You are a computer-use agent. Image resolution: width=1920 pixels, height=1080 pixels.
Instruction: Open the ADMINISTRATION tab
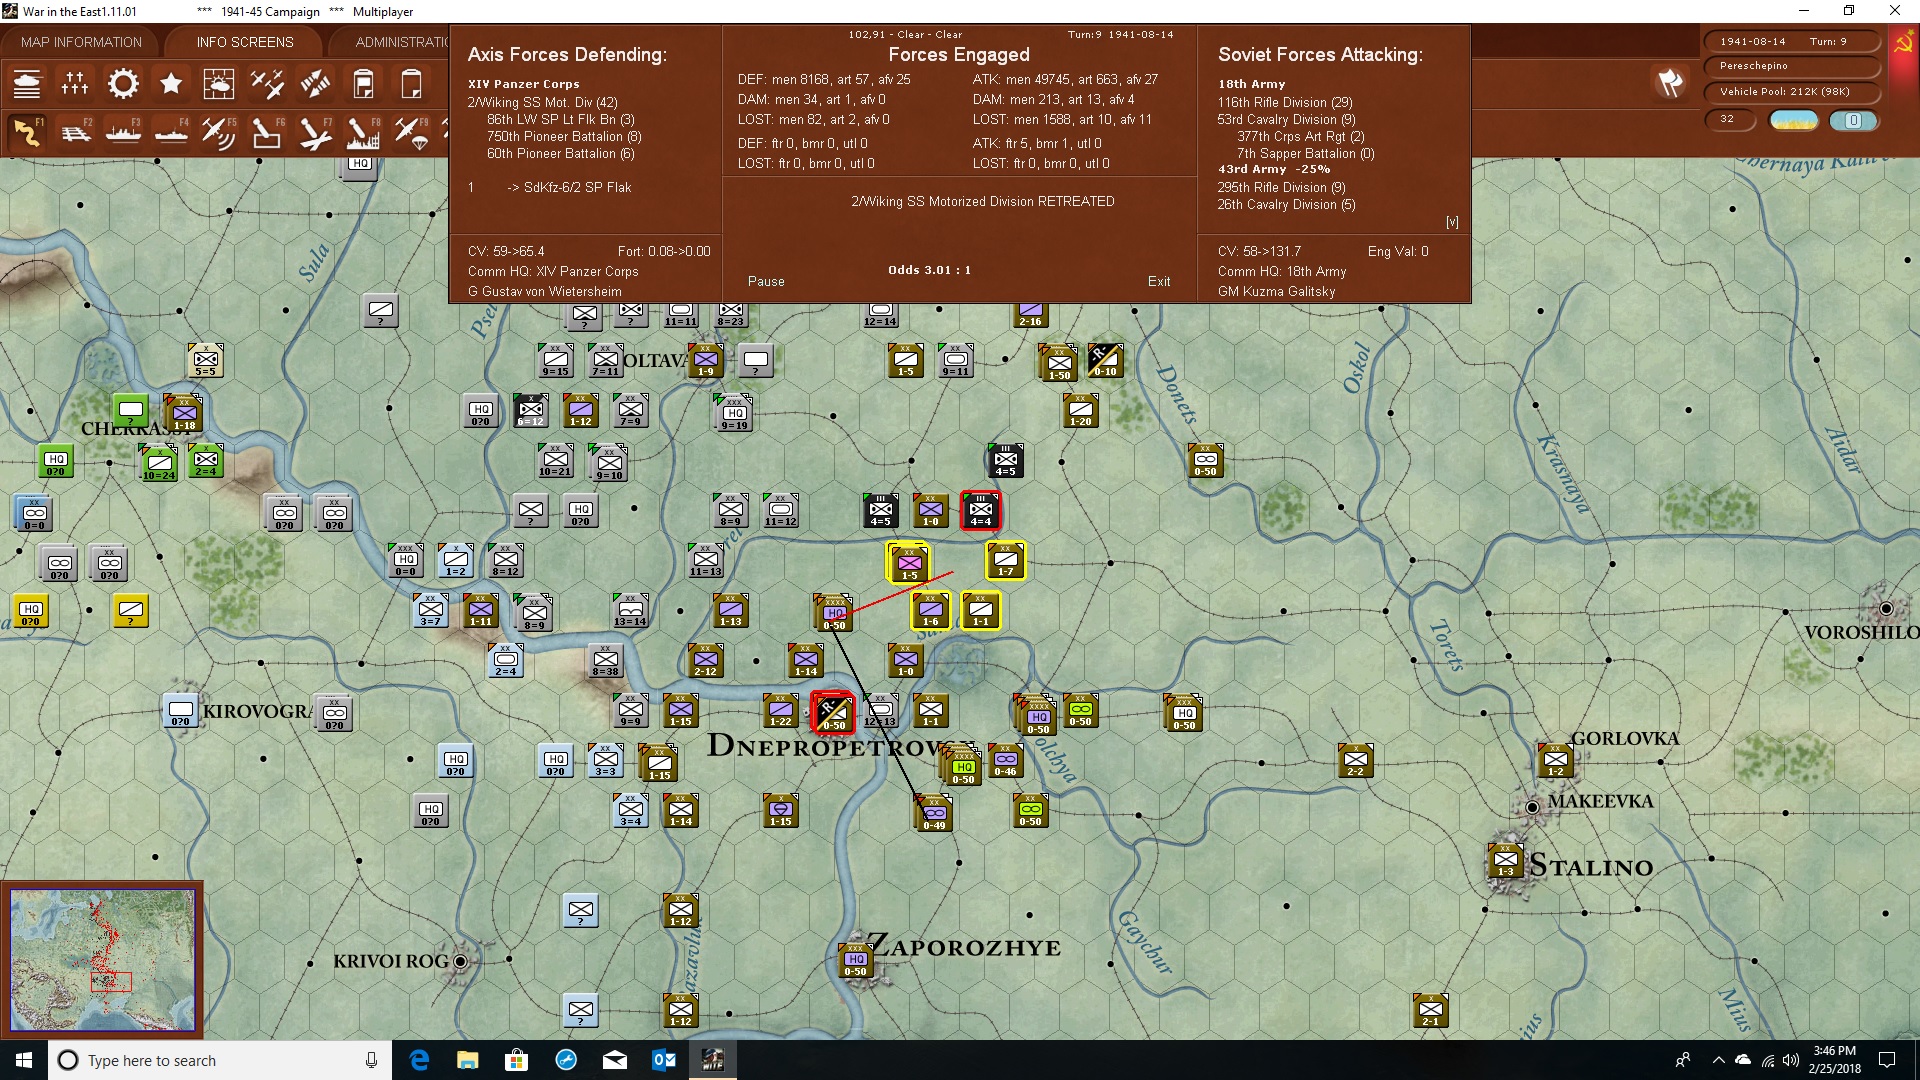[400, 42]
